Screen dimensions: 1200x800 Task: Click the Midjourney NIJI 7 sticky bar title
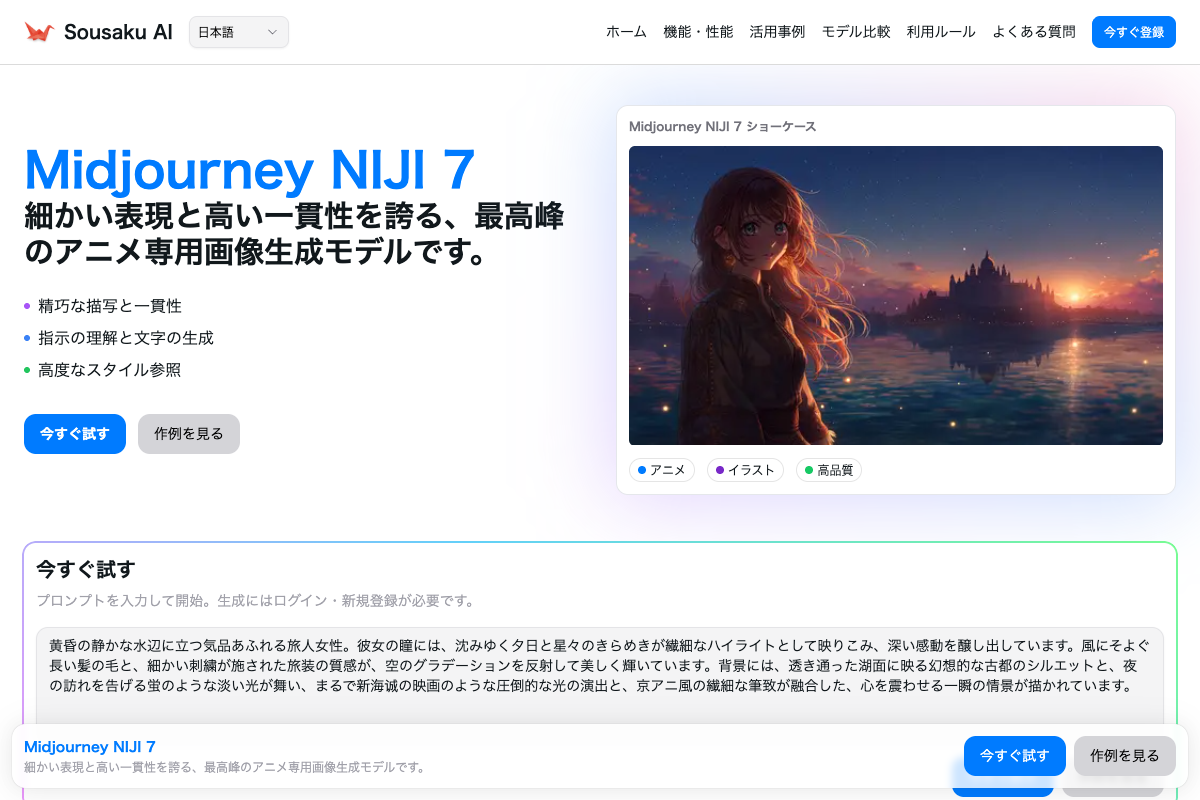(90, 747)
